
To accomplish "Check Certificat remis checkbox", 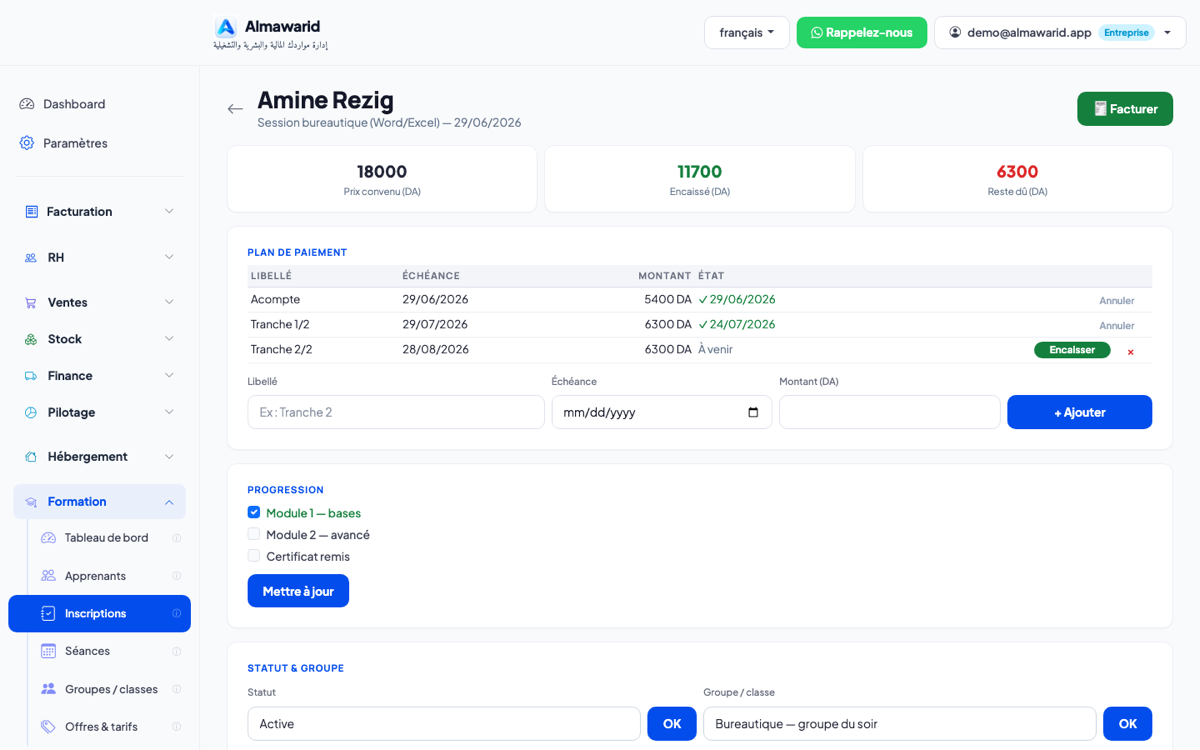I will pyautogui.click(x=254, y=555).
